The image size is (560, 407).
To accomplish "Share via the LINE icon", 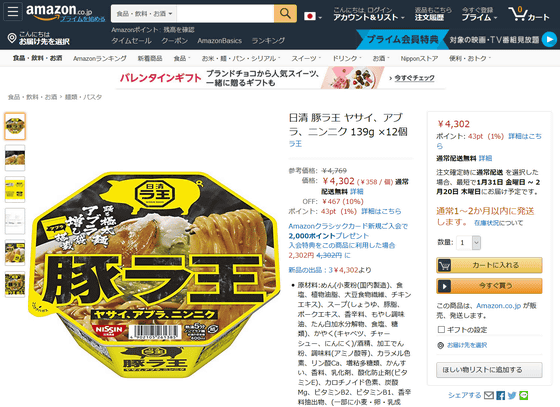I will [524, 395].
